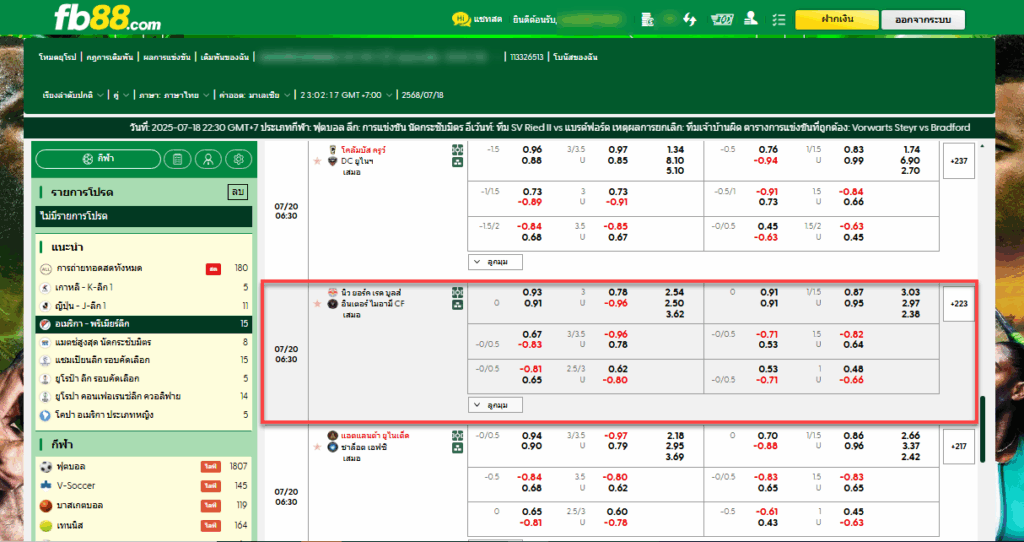
Task: Select โคปา อเมริกา ประเภทหญิง league
Action: click(x=144, y=415)
